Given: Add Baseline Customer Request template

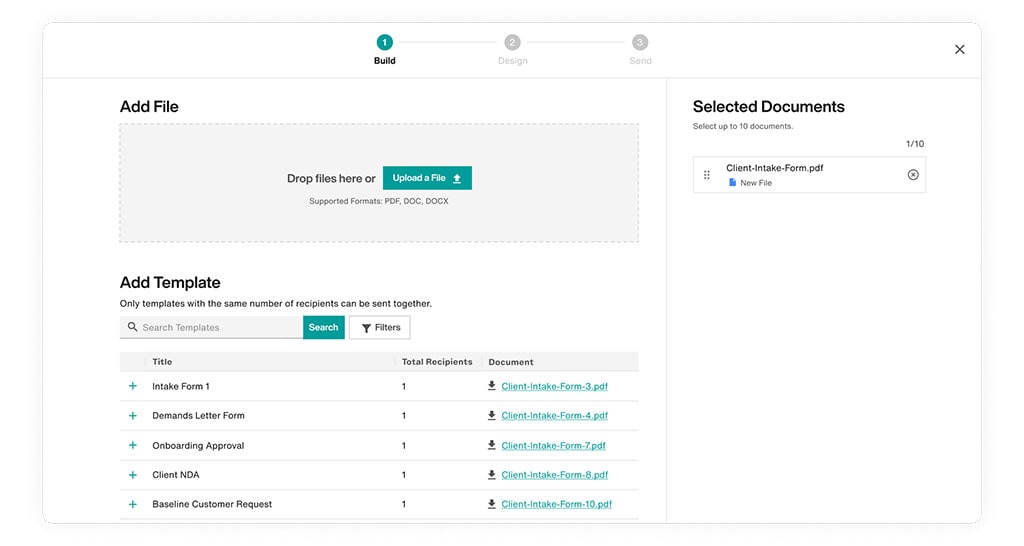Looking at the screenshot, I should [x=132, y=505].
